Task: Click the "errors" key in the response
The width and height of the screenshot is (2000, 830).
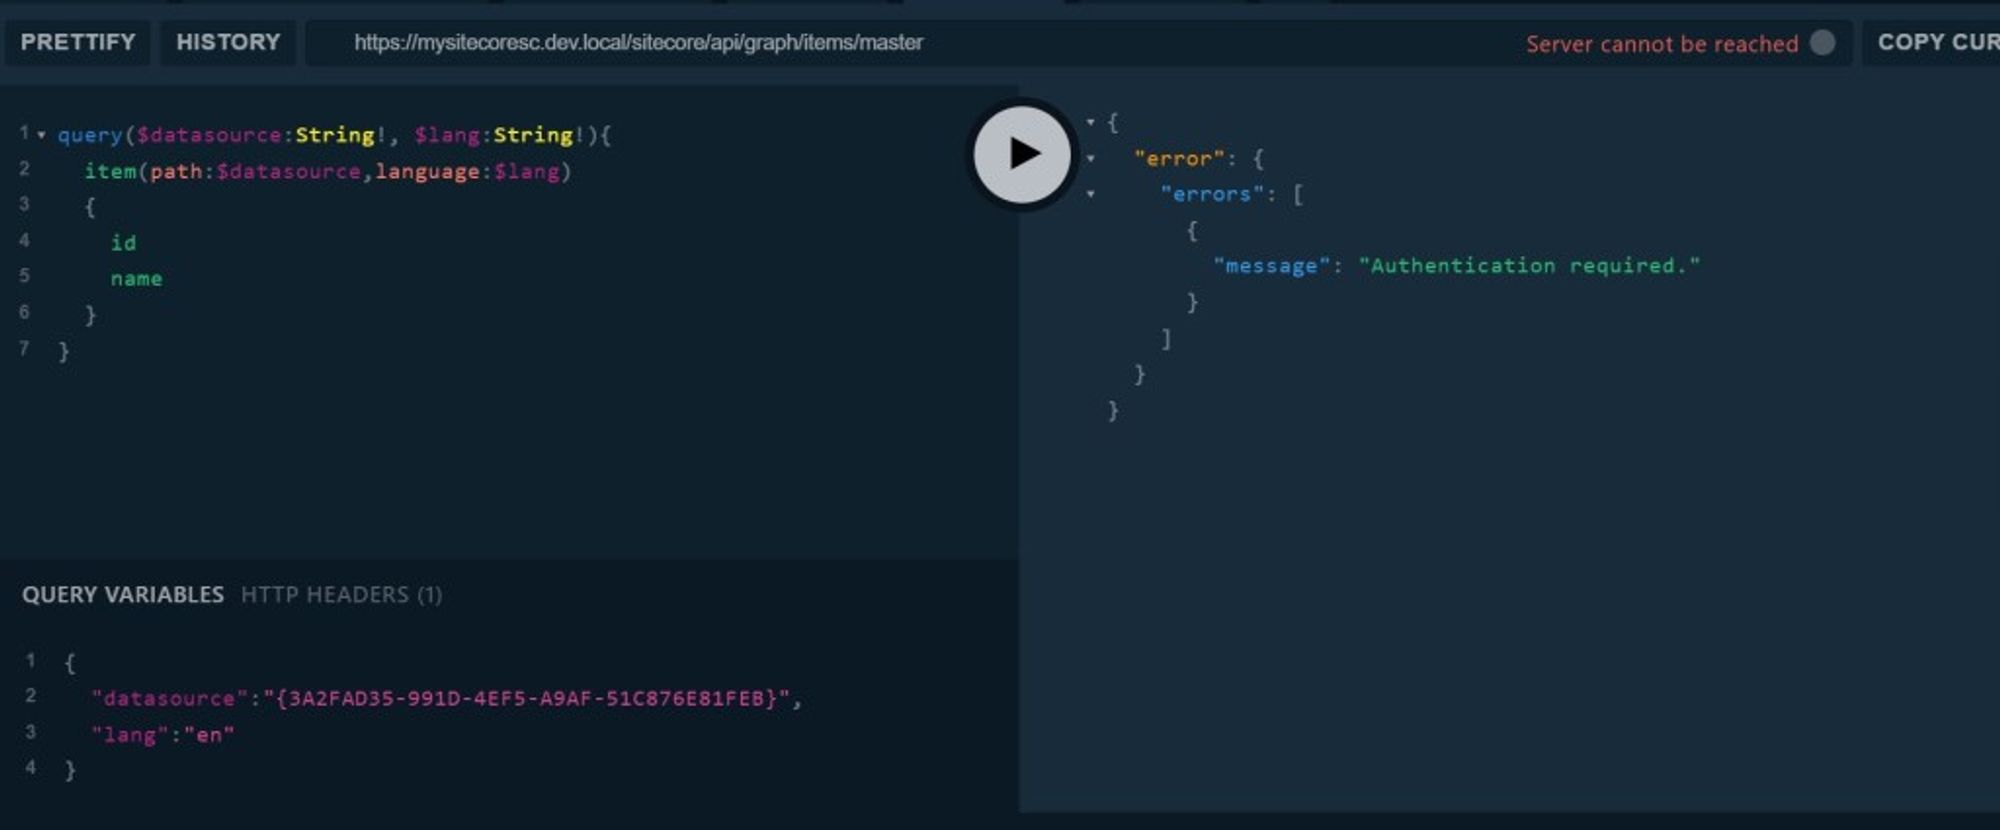Action: [1212, 194]
